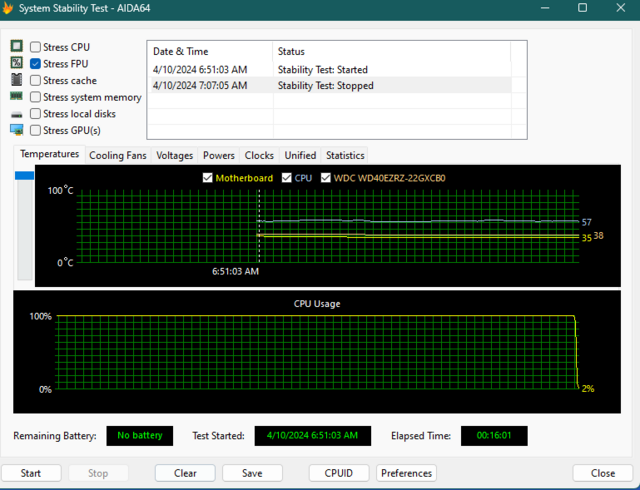640x490 pixels.
Task: Click the AIDA64 flame icon in title bar
Action: tap(10, 8)
